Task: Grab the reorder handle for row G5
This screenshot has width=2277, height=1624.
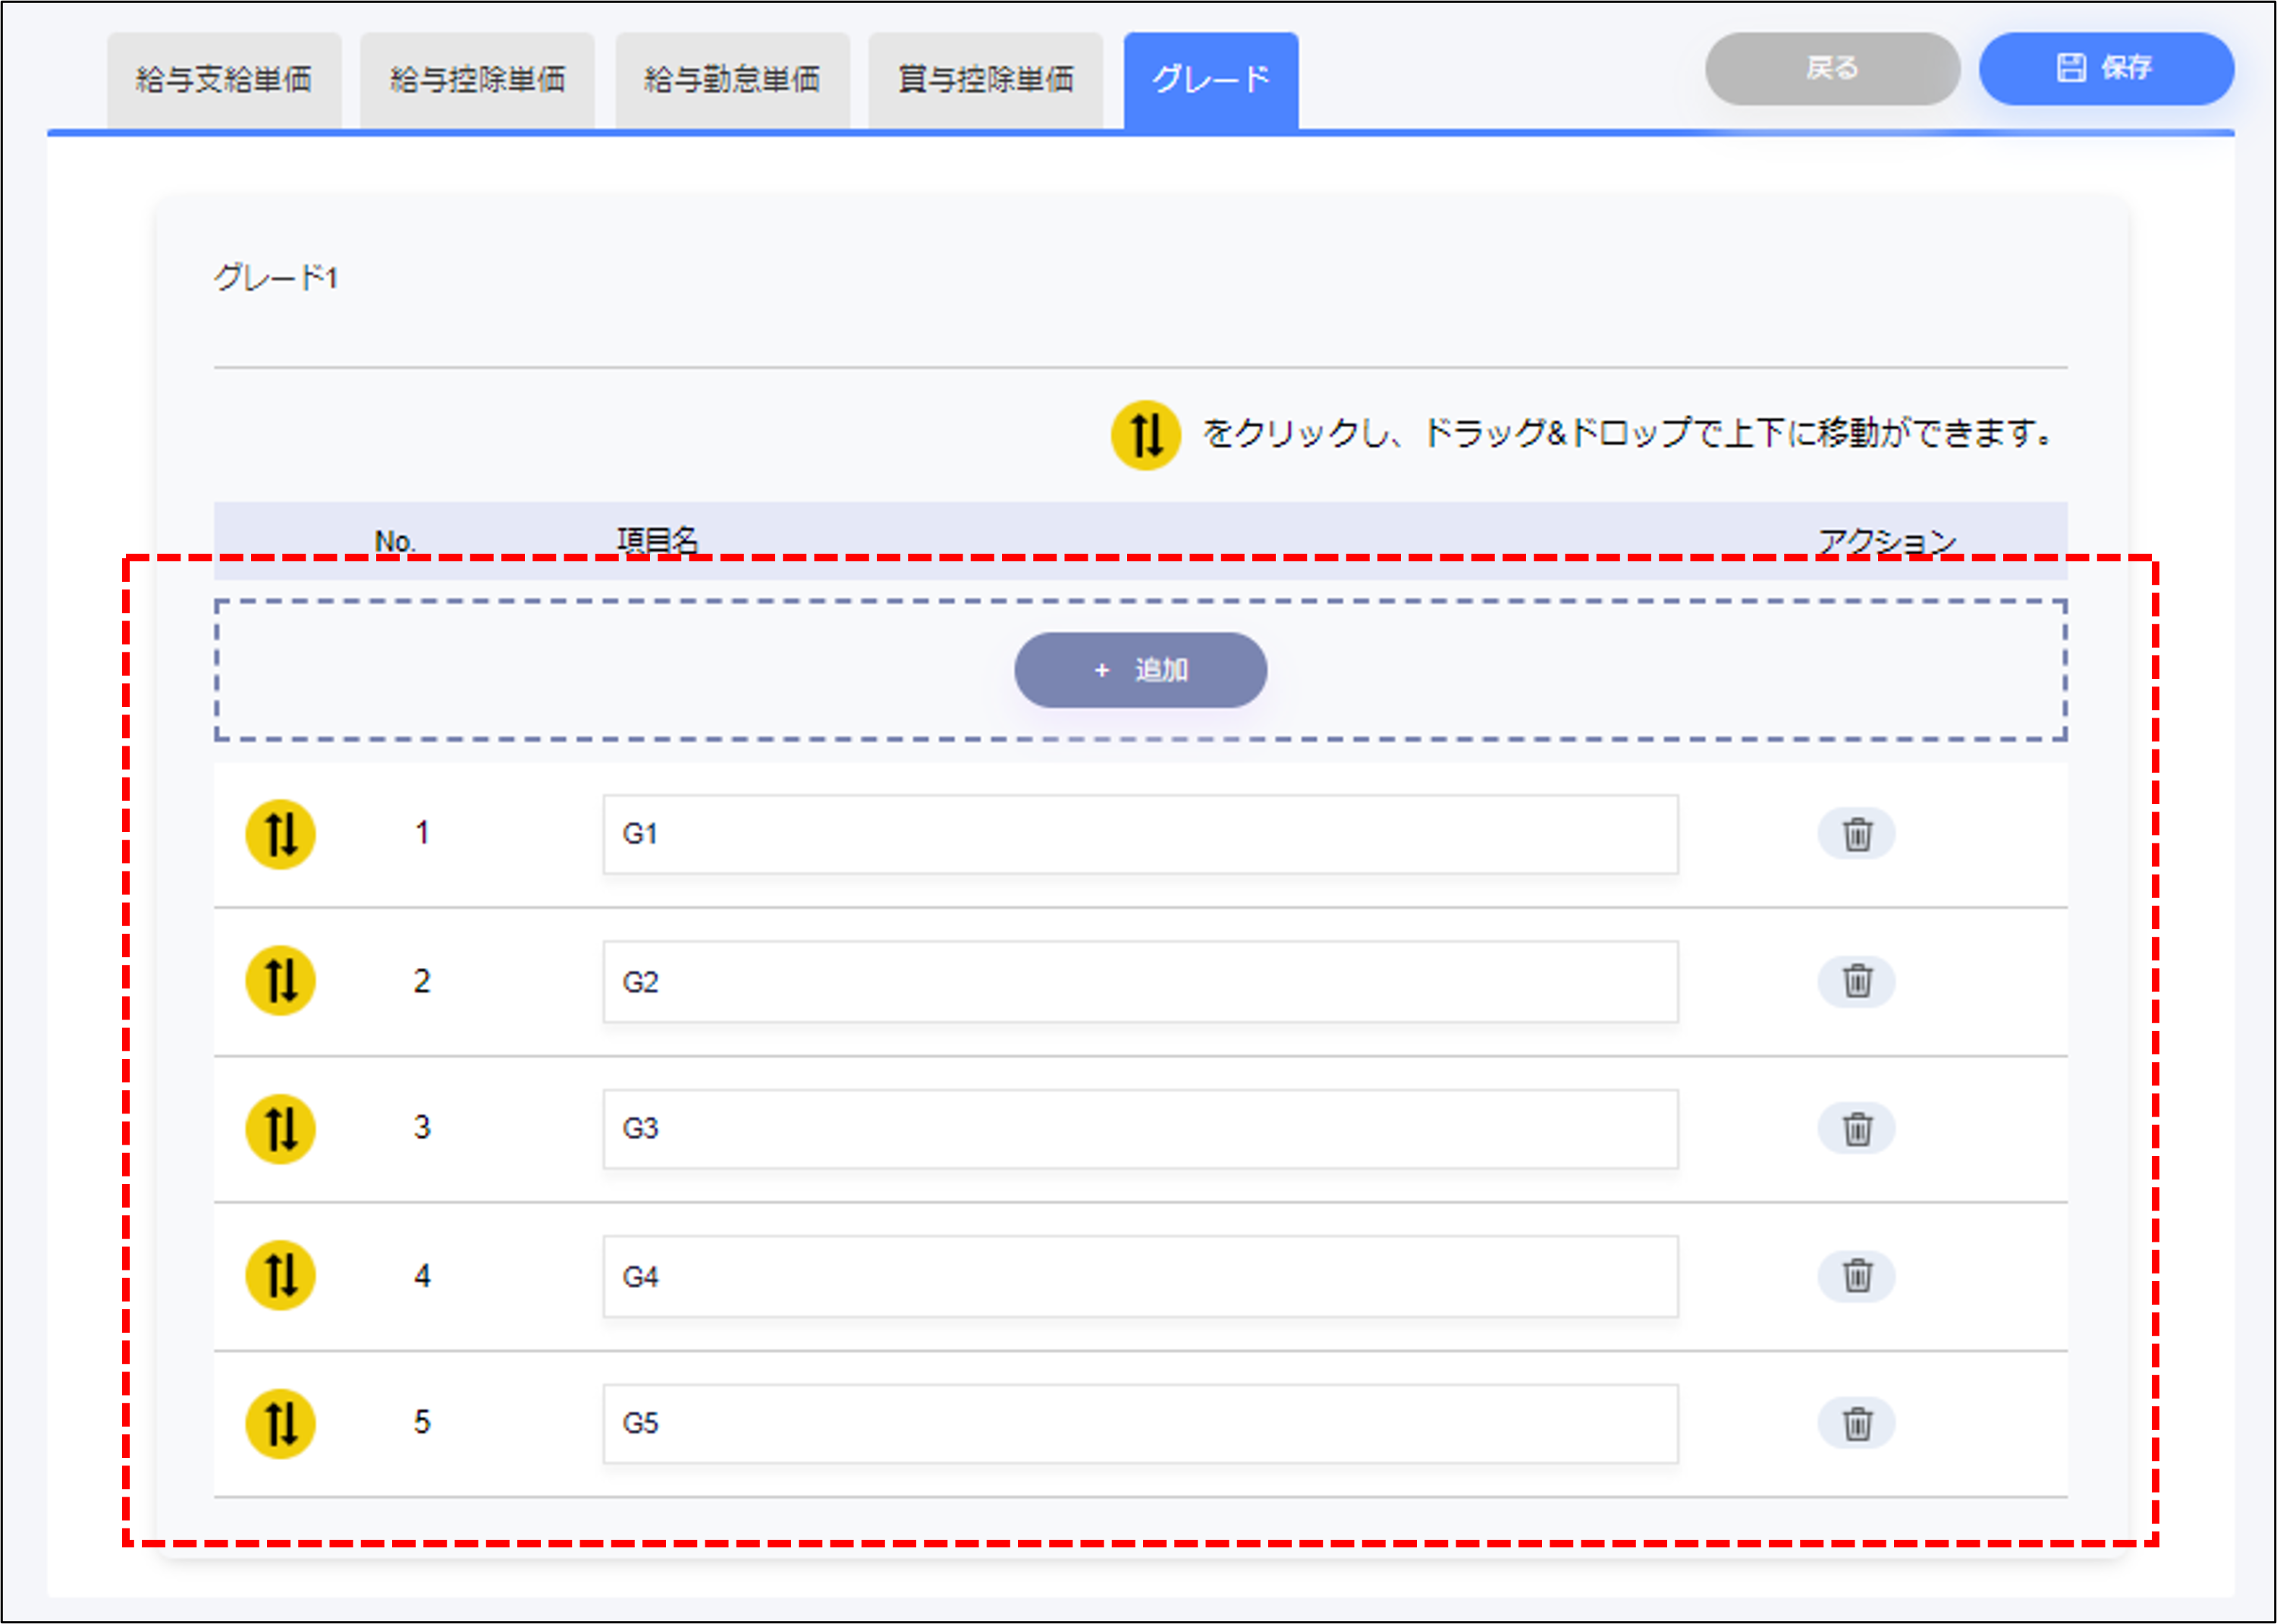Action: click(x=280, y=1424)
